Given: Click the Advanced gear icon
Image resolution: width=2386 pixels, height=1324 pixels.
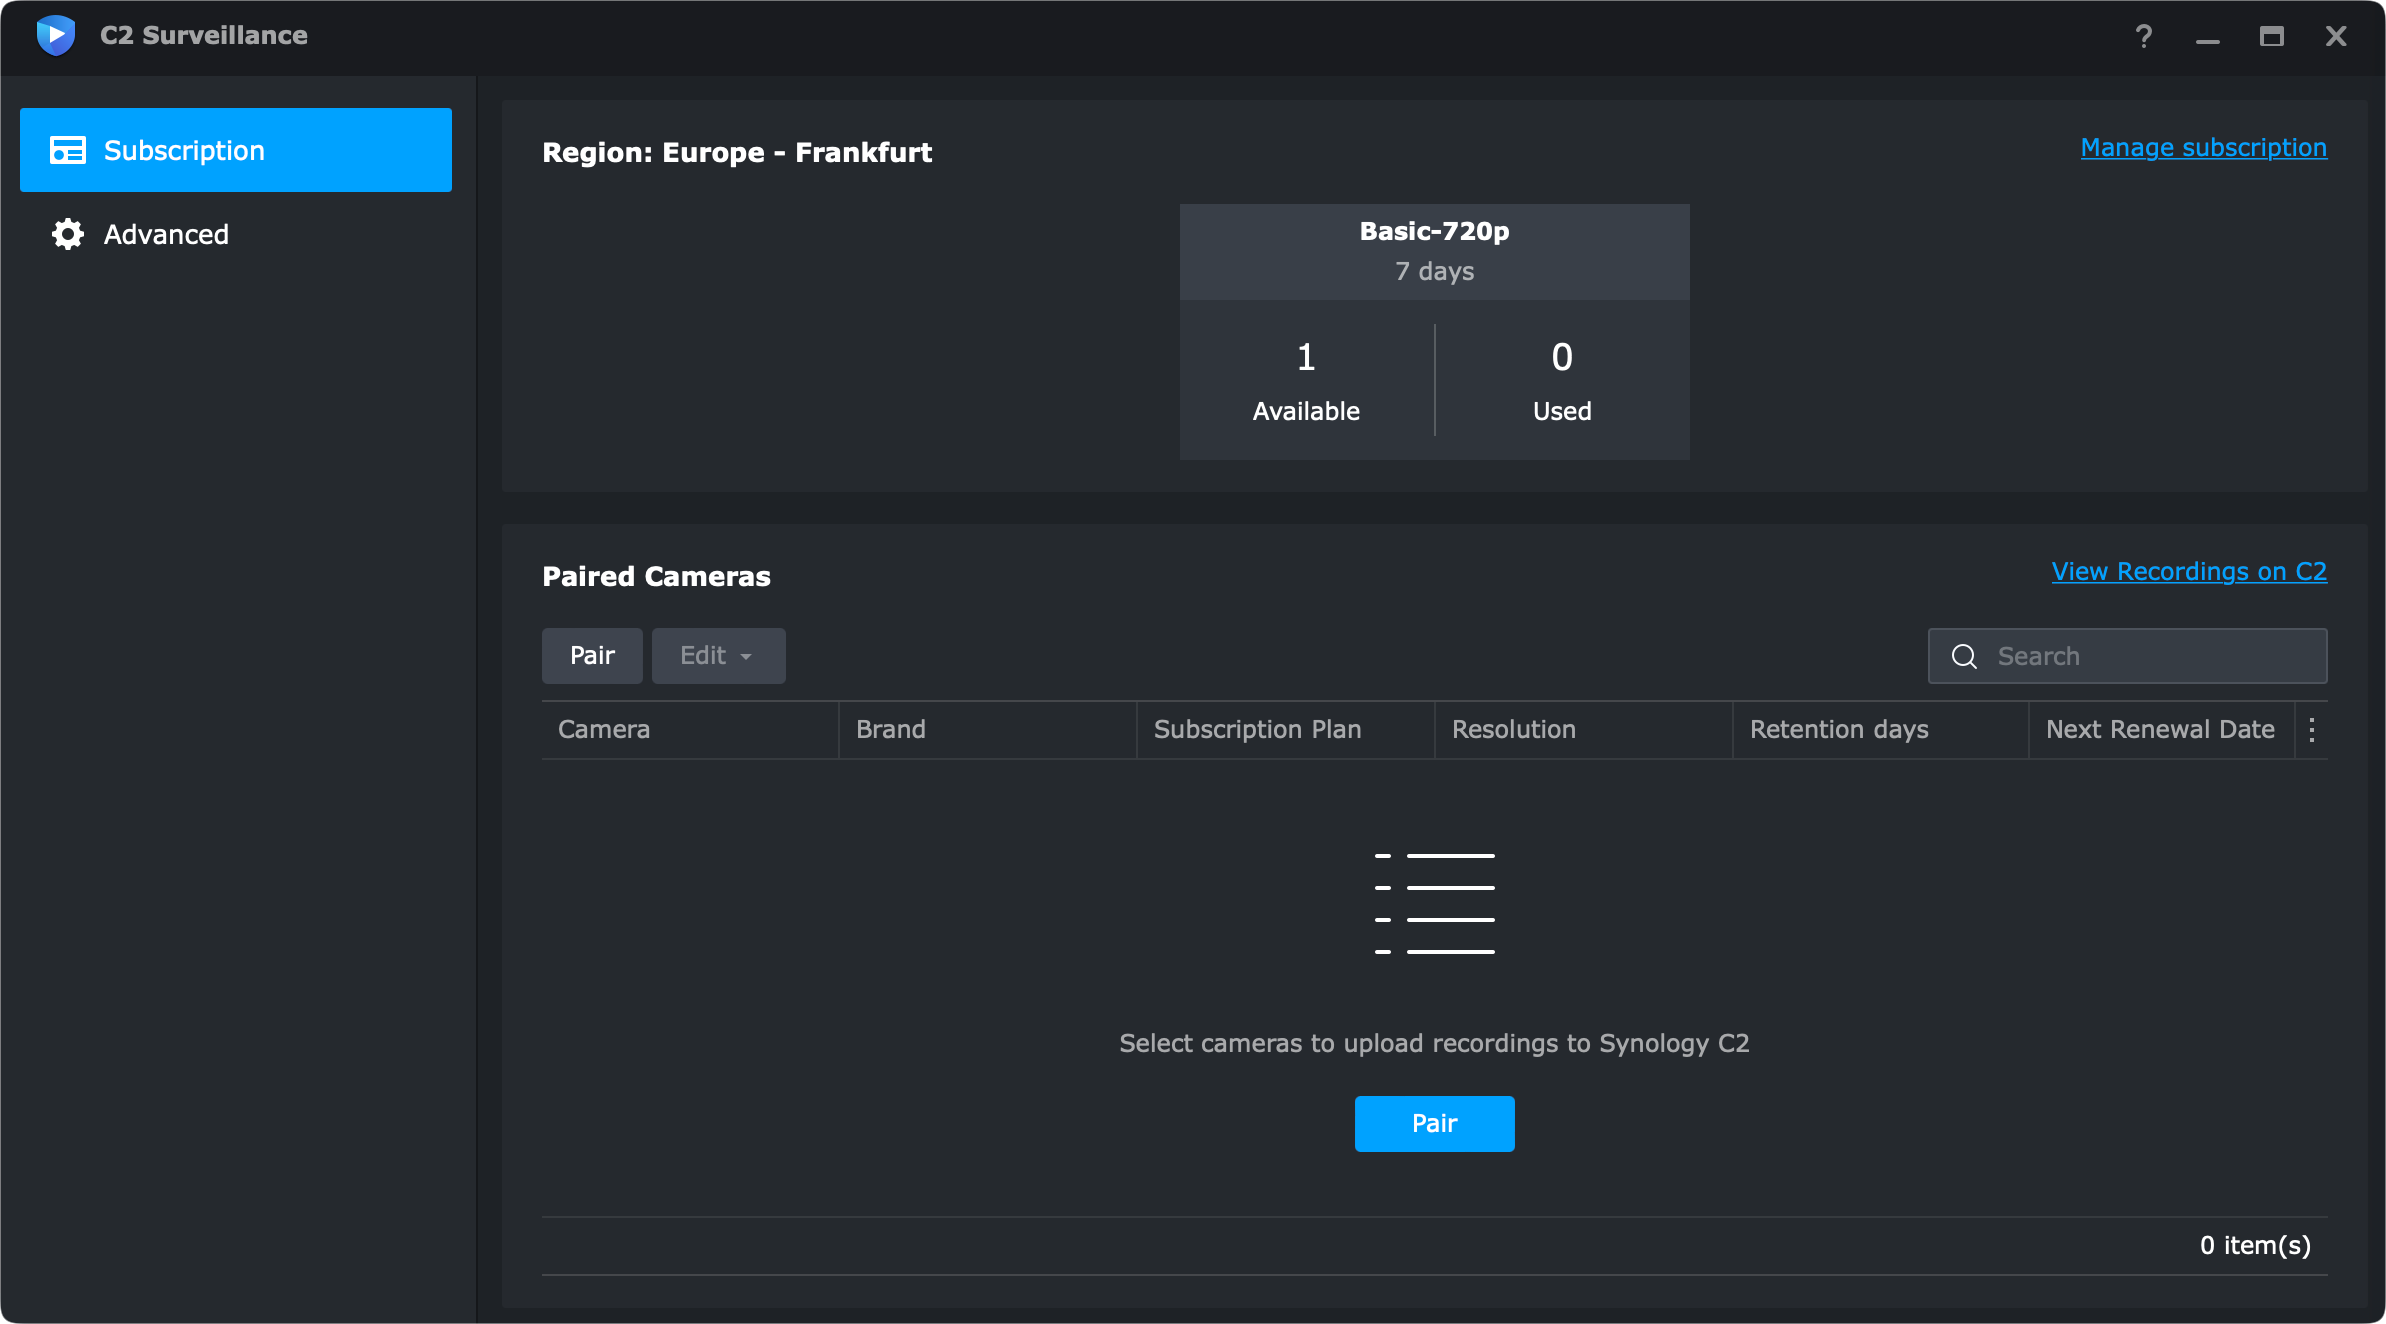Looking at the screenshot, I should coord(68,234).
